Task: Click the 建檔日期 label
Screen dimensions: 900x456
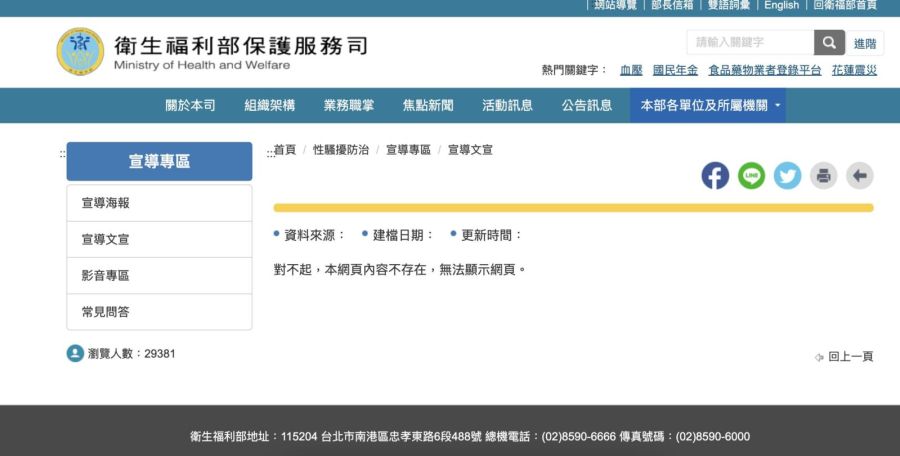Action: (403, 235)
